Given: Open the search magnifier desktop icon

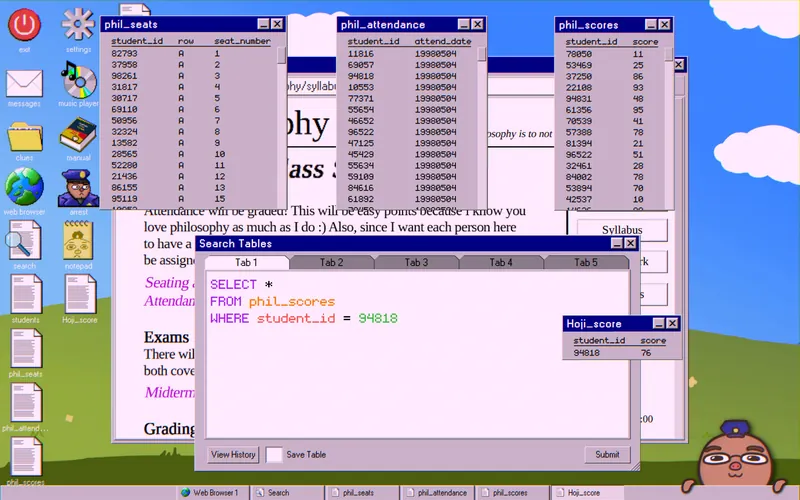Looking at the screenshot, I should pyautogui.click(x=24, y=241).
